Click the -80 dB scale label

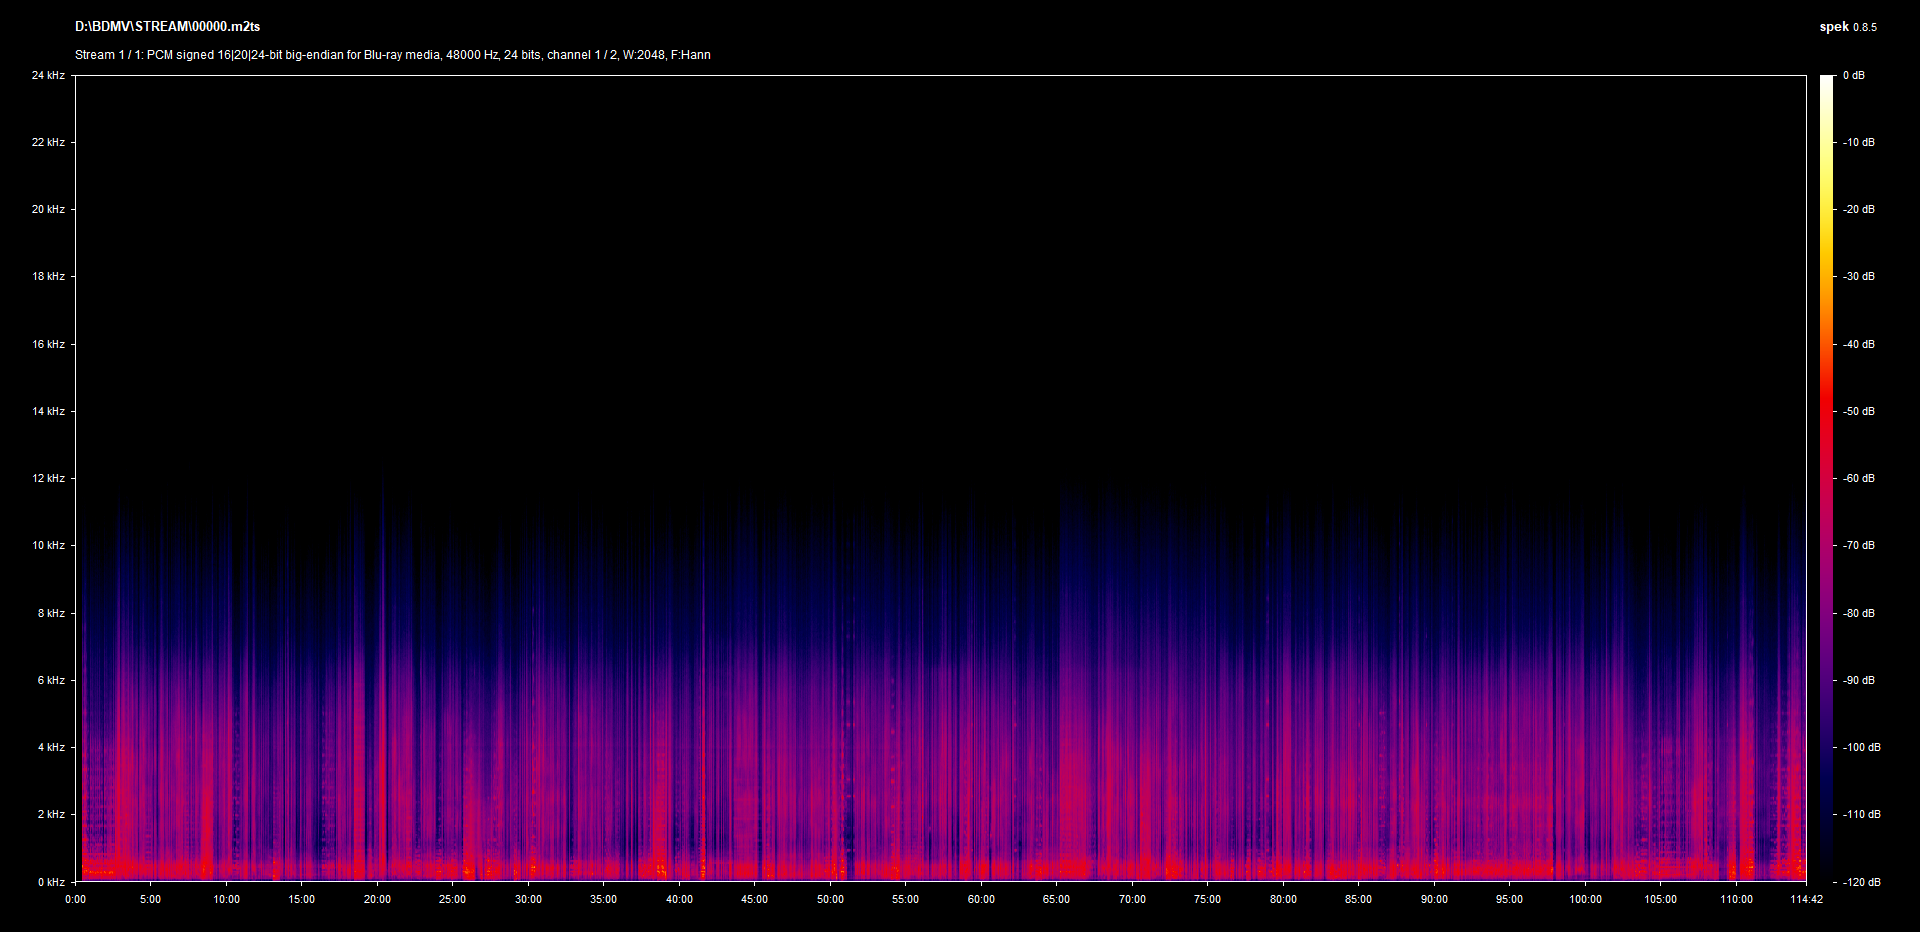[x=1858, y=614]
